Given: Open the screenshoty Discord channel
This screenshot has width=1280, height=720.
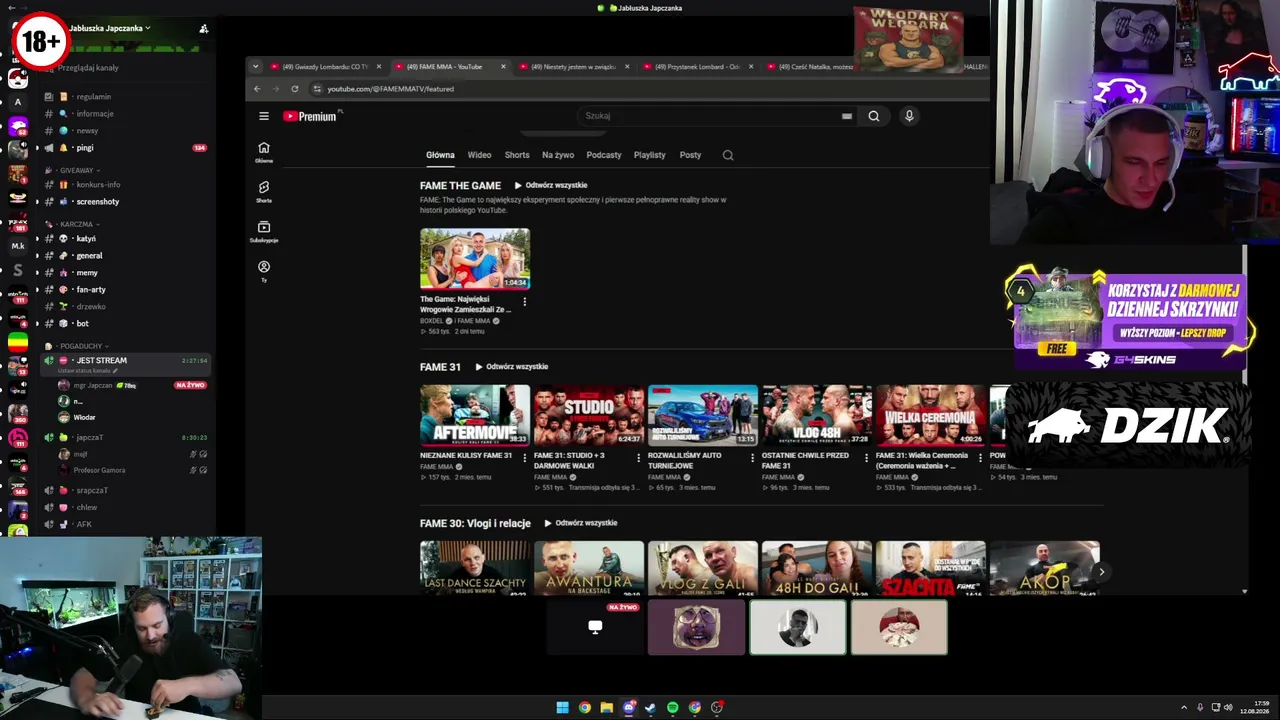Looking at the screenshot, I should coord(123,202).
